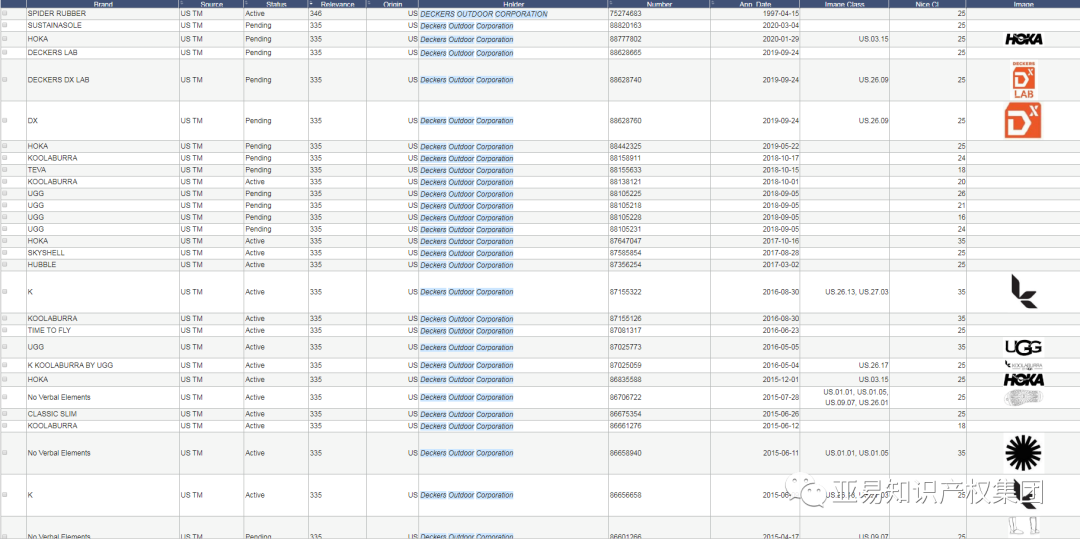Image resolution: width=1080 pixels, height=539 pixels.
Task: Click the number 87155126
Action: pos(625,319)
